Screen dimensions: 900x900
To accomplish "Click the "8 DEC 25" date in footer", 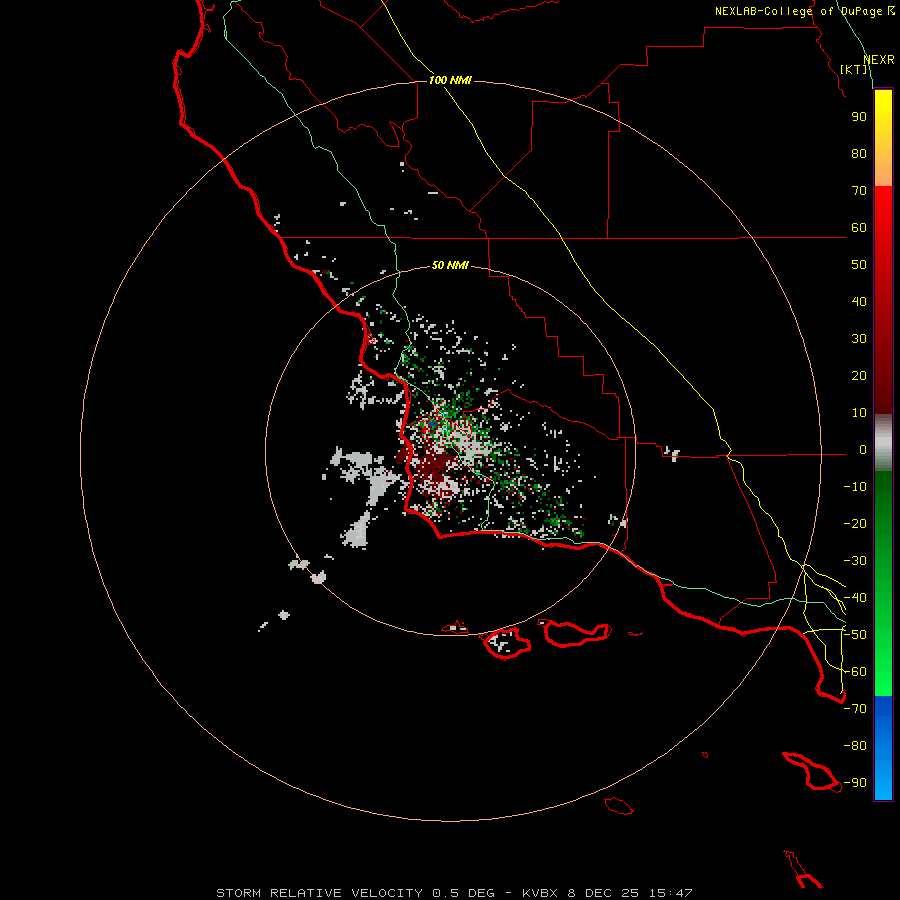I will pyautogui.click(x=604, y=893).
